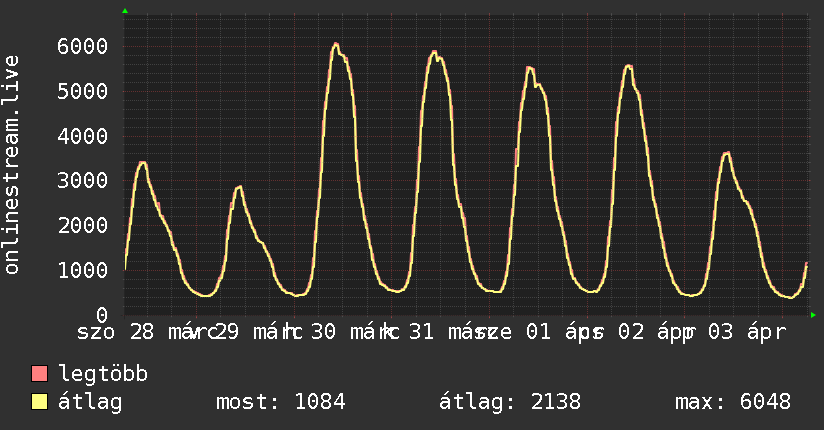The height and width of the screenshot is (430, 824).
Task: Click the 'most: 1084' current value
Action: click(x=281, y=403)
